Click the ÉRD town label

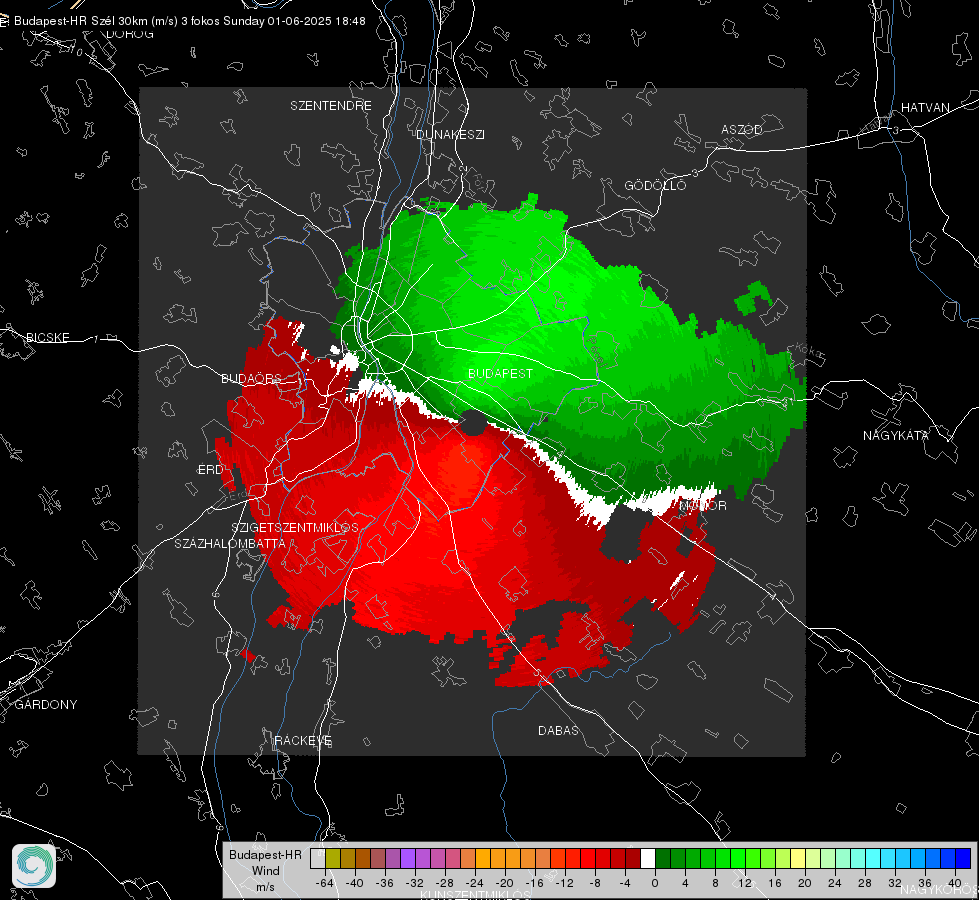pos(210,470)
